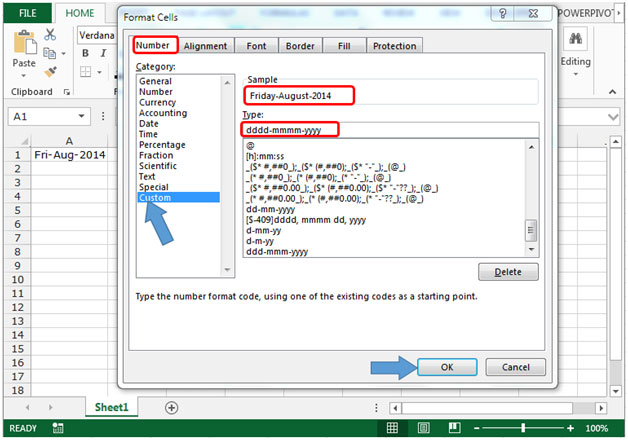Switch to the Number tab

153,45
